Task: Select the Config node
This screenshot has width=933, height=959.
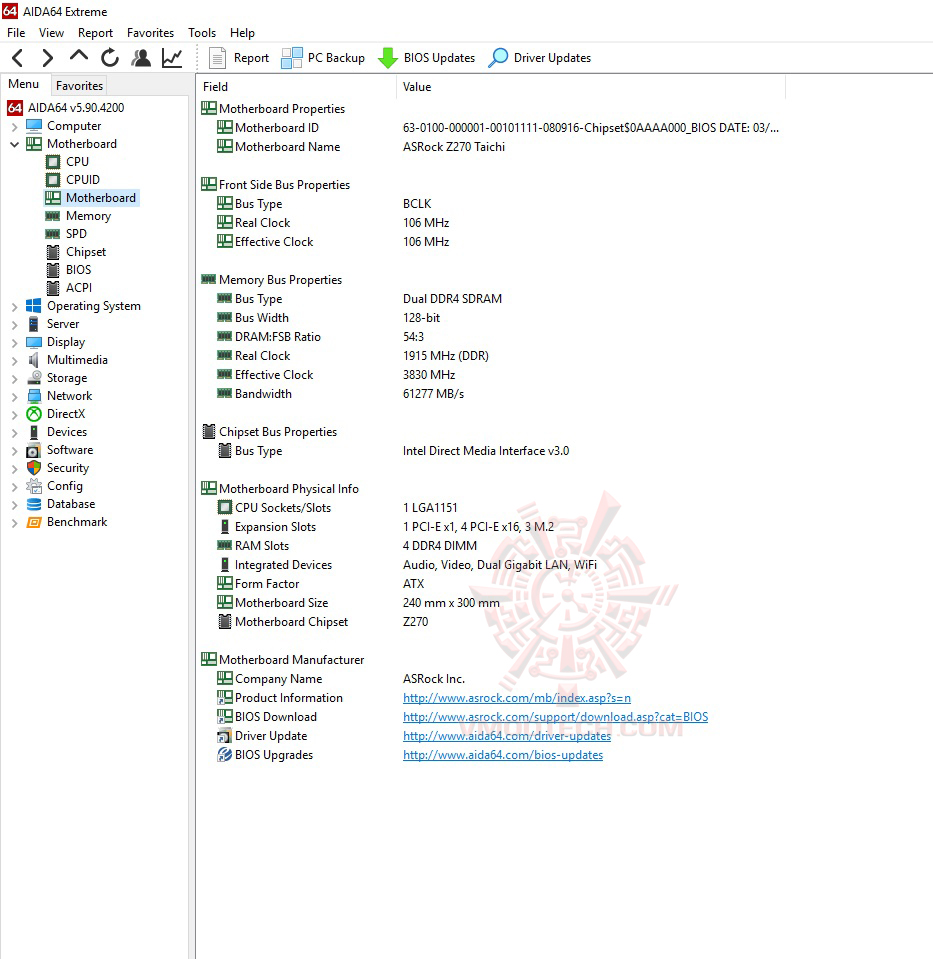Action: coord(54,486)
